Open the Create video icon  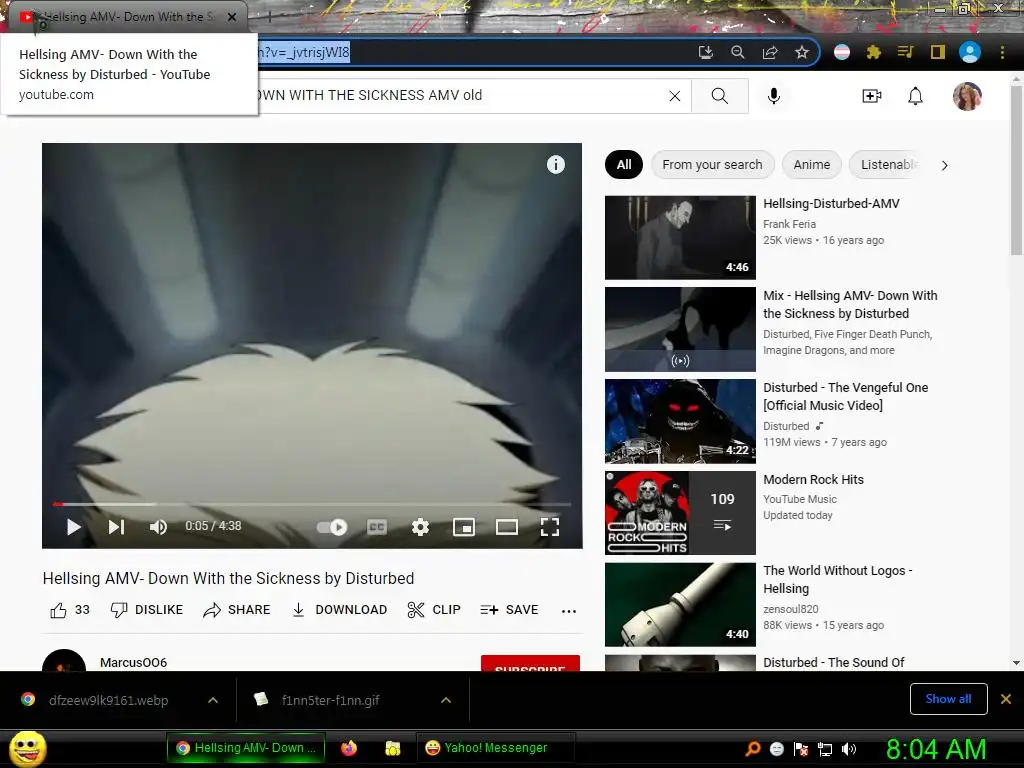(x=872, y=96)
